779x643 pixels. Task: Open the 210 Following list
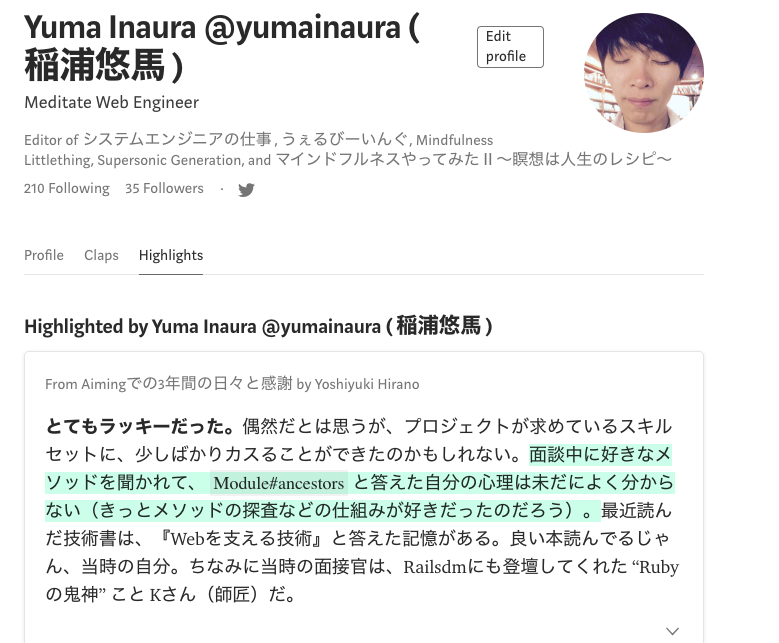click(67, 188)
